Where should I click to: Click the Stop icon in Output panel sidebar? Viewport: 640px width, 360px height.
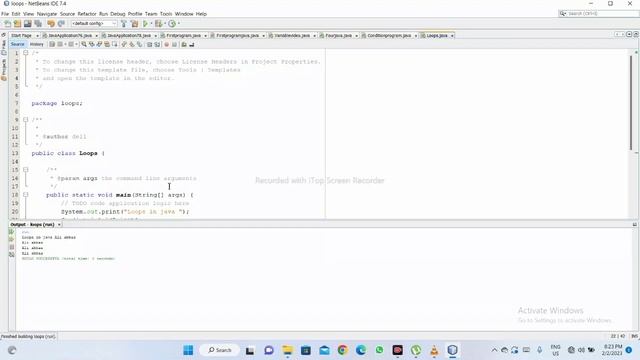(x=11, y=247)
